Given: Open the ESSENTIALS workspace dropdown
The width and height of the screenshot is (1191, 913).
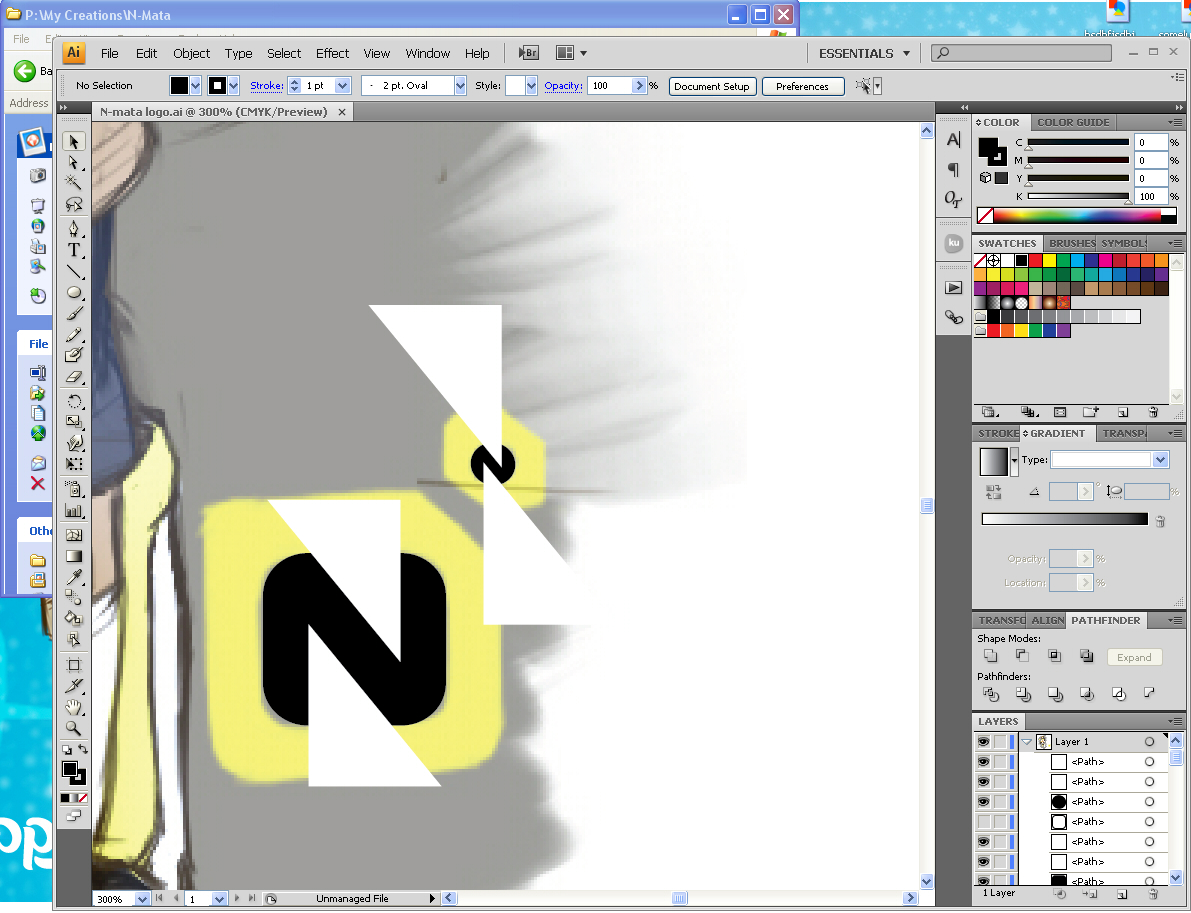Looking at the screenshot, I should point(865,53).
